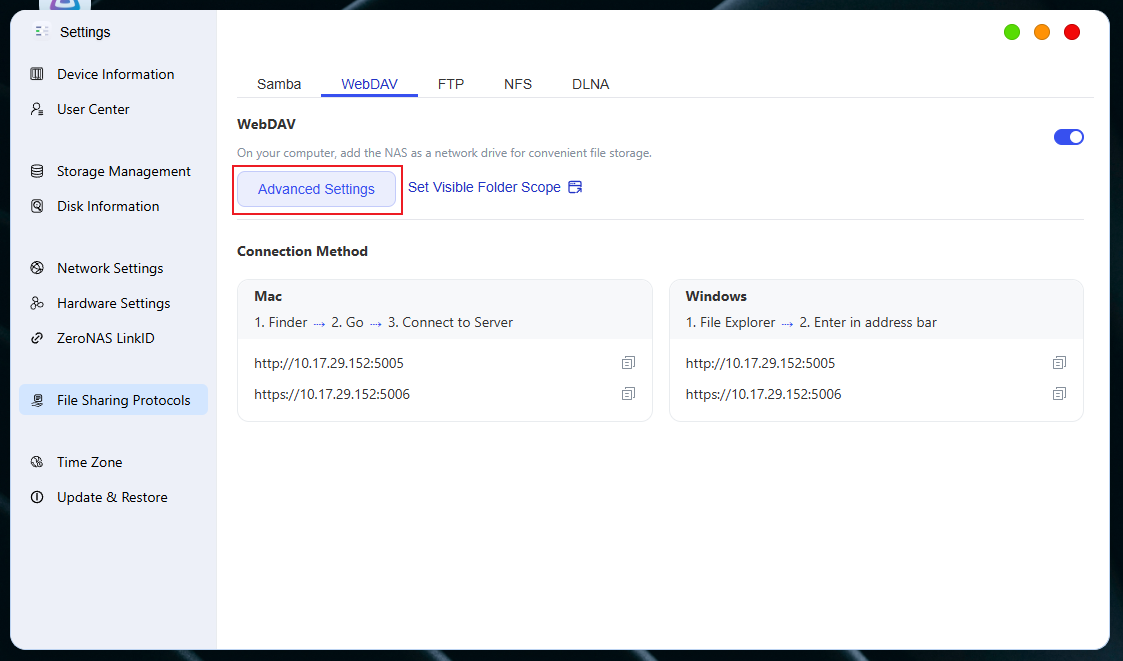Click the green window control button
1123x661 pixels.
pyautogui.click(x=1012, y=32)
